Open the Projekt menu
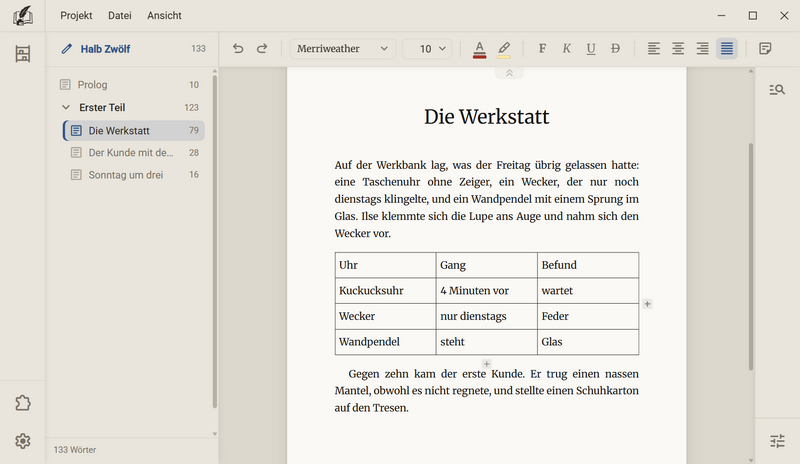The image size is (800, 464). 76,16
